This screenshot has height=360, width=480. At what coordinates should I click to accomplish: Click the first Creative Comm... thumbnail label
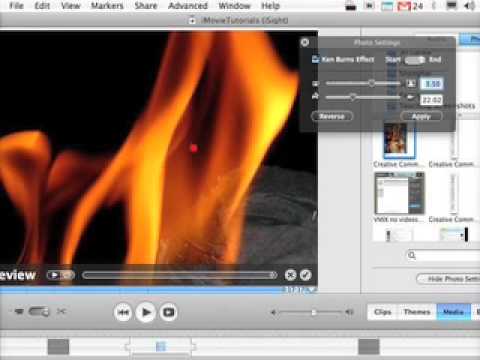[x=398, y=164]
